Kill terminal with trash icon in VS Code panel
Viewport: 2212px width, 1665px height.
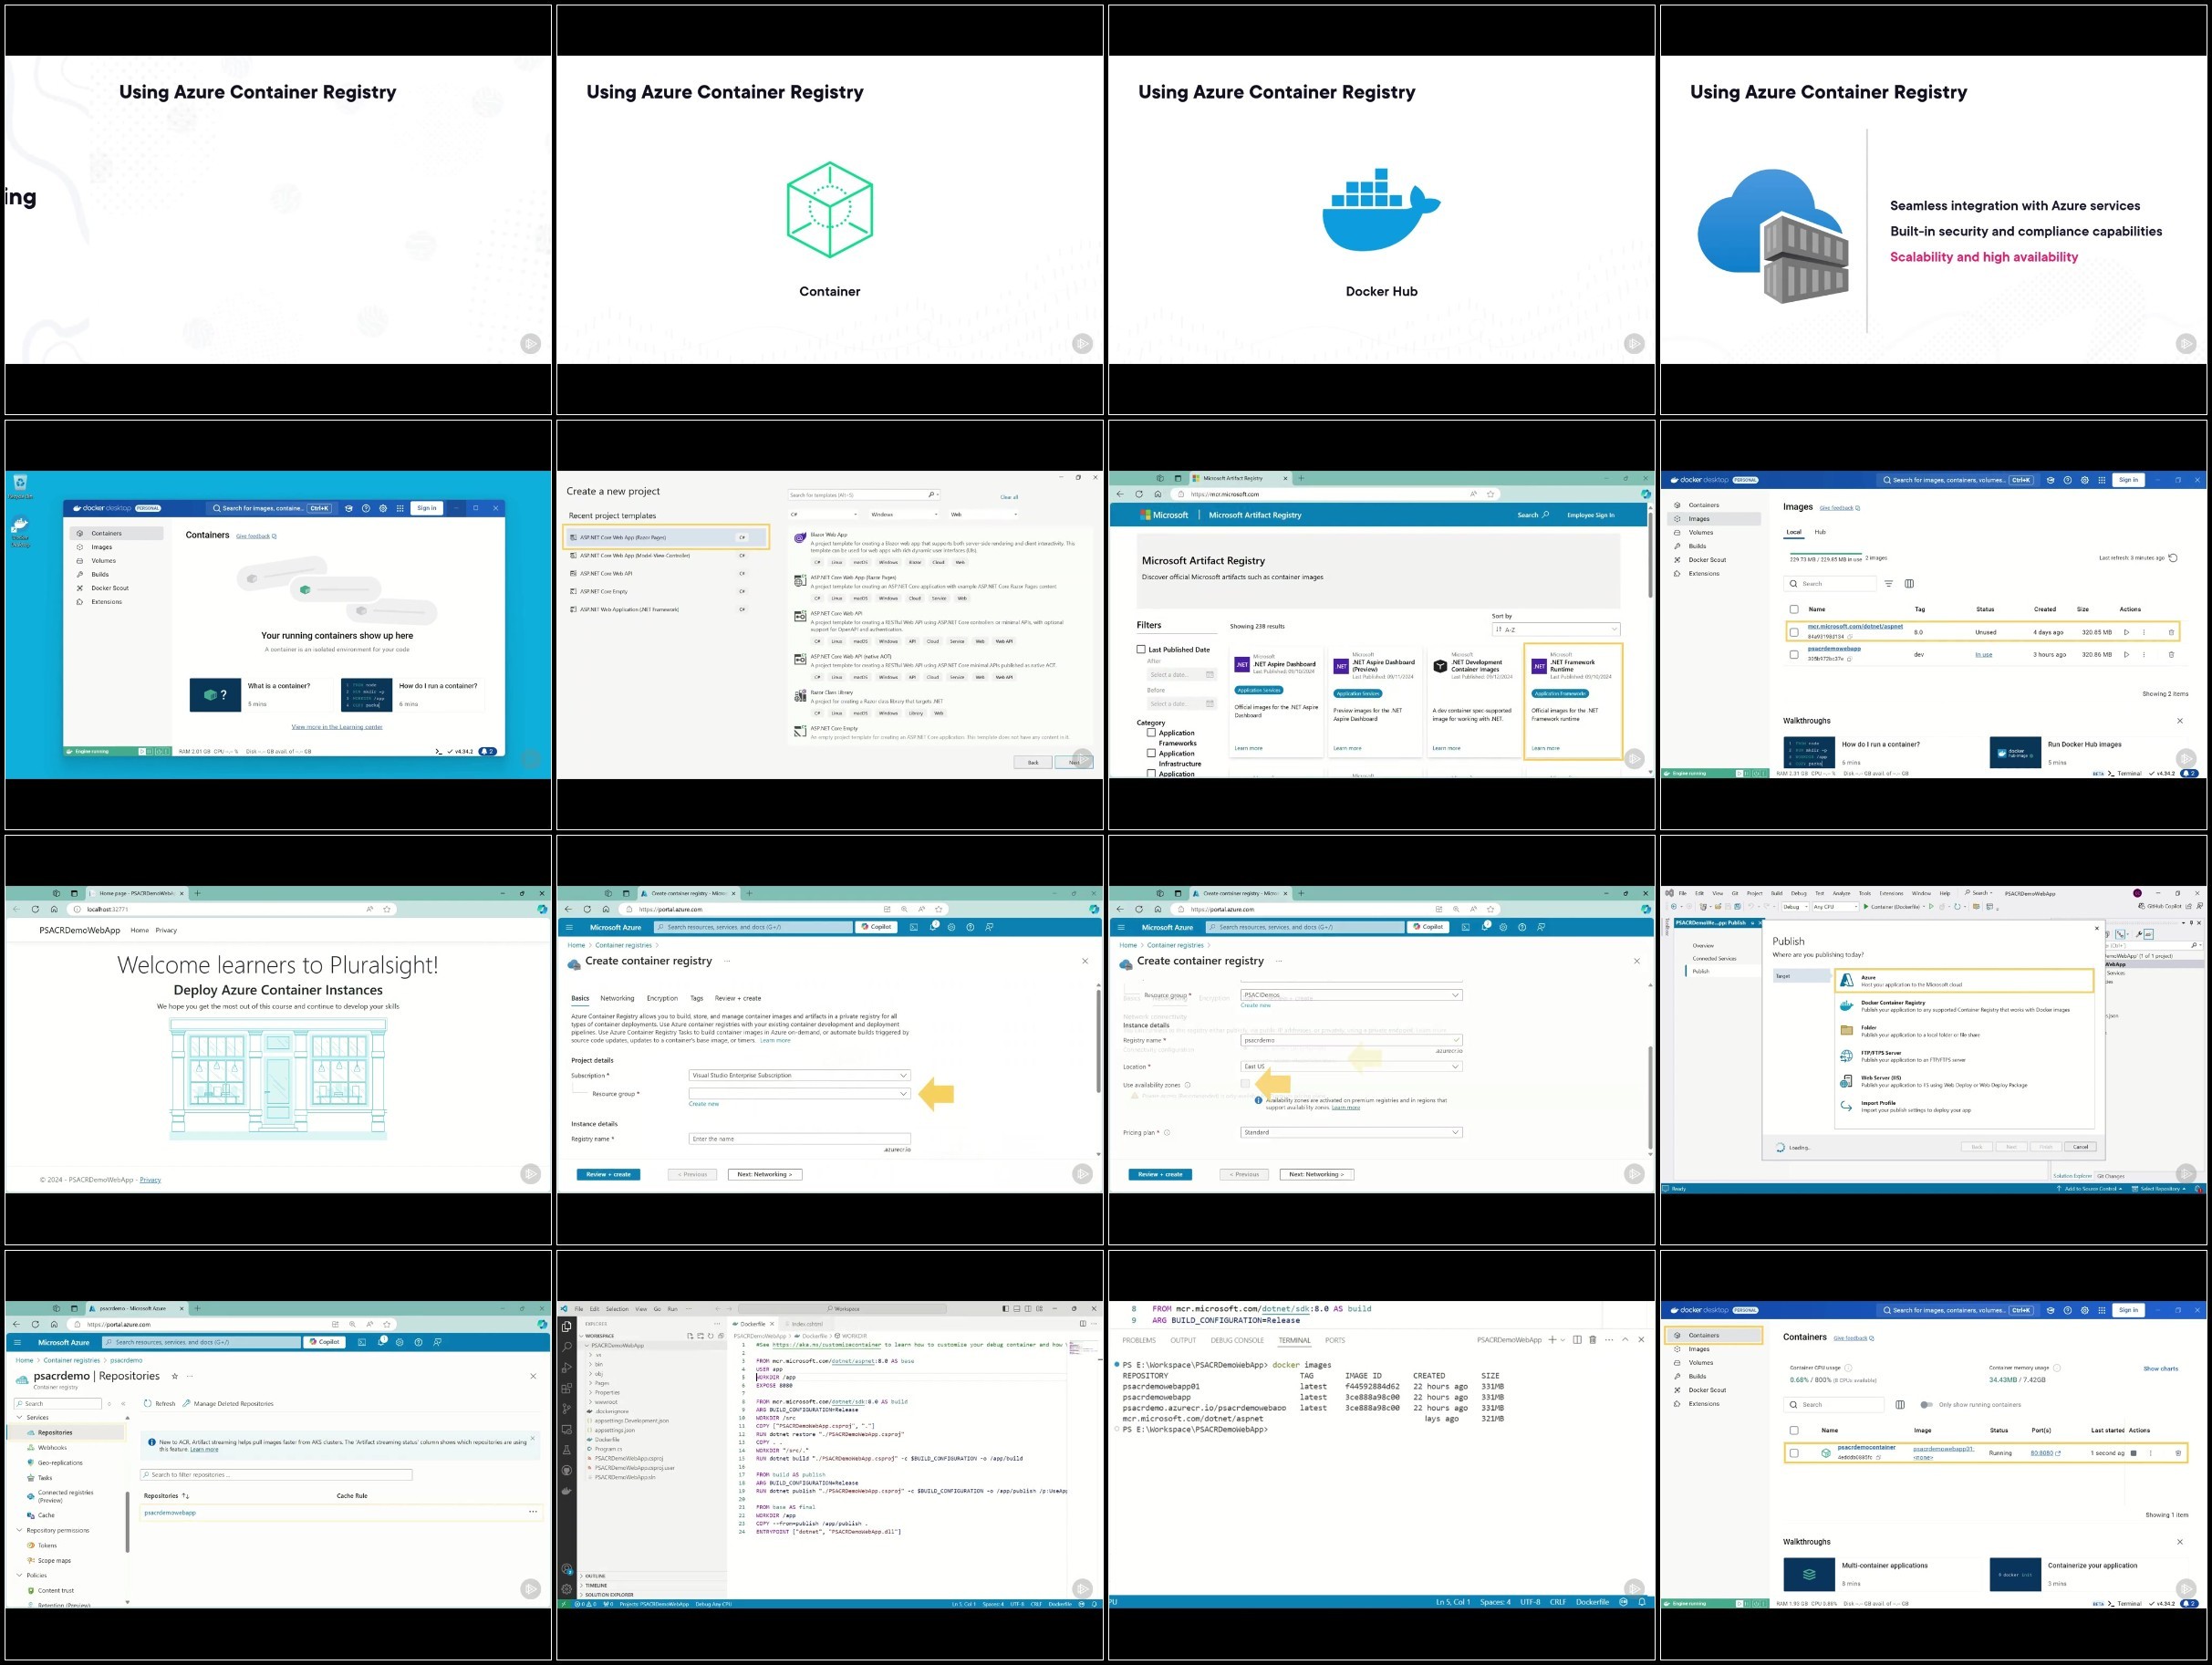(1592, 1340)
